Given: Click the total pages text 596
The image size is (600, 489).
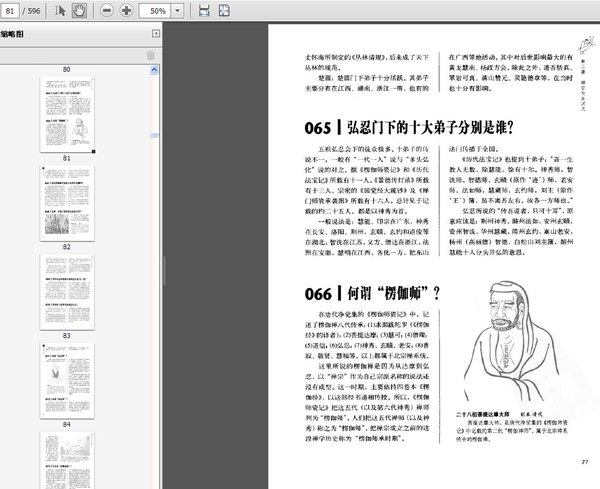Looking at the screenshot, I should (x=34, y=11).
